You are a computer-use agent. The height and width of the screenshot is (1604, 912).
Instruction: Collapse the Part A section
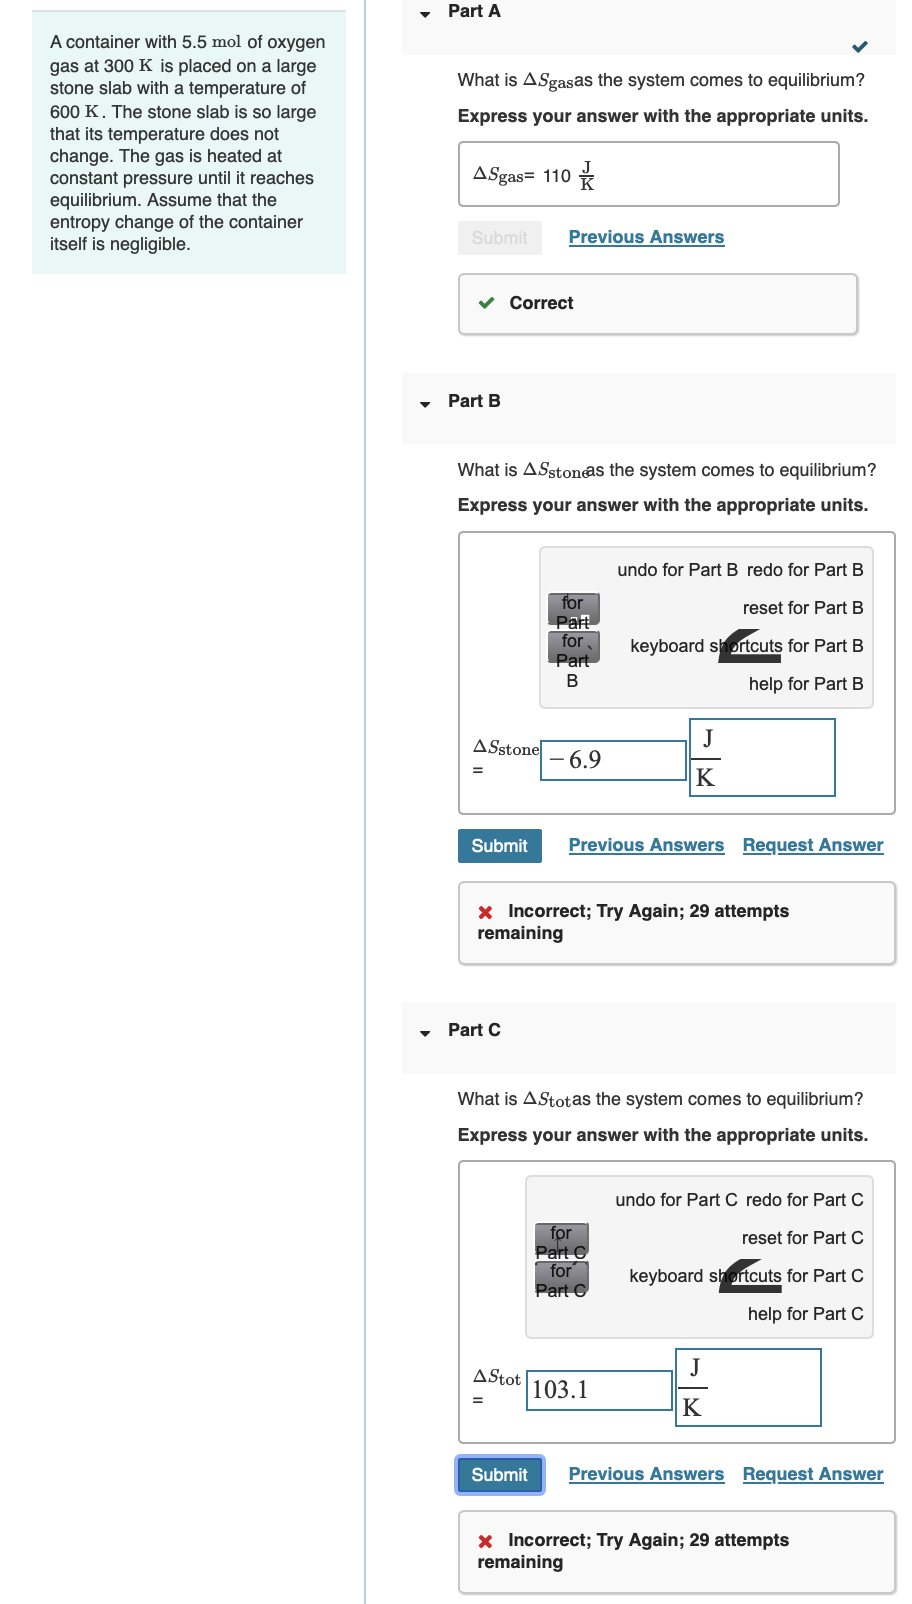pyautogui.click(x=424, y=12)
